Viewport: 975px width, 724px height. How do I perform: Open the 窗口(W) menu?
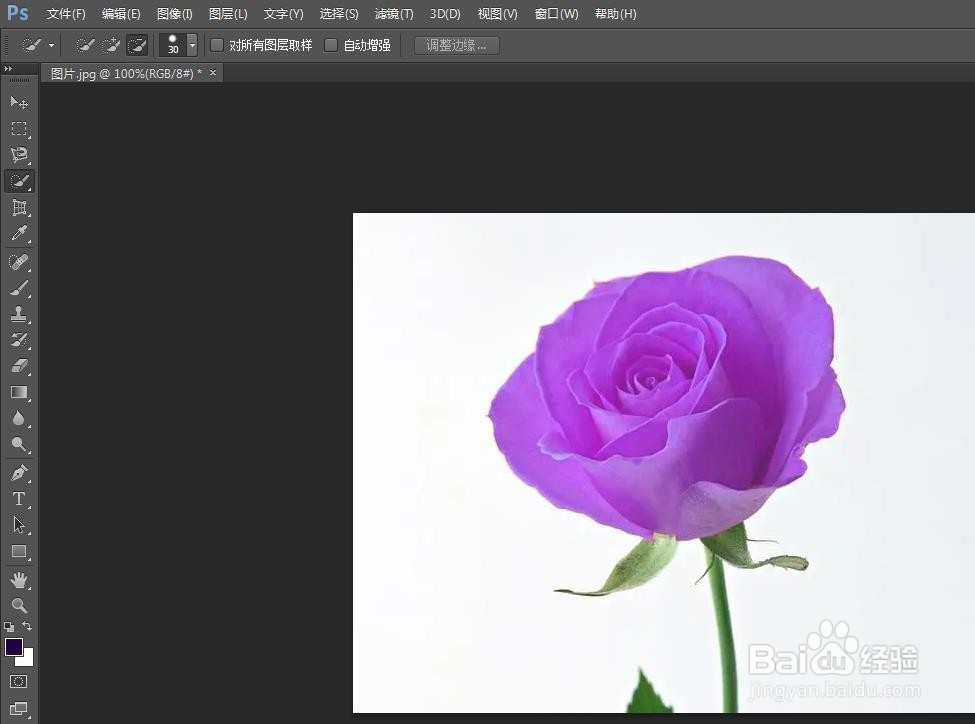(557, 14)
